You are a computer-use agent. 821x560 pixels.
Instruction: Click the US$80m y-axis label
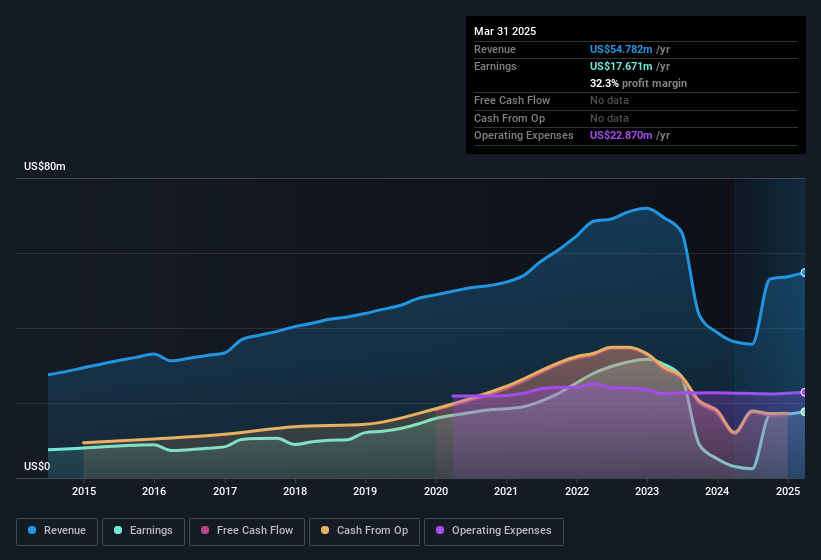45,166
